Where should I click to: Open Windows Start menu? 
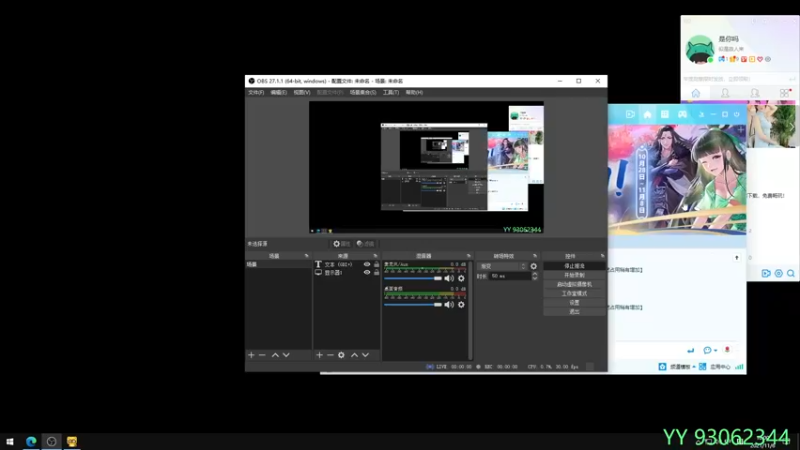point(10,441)
